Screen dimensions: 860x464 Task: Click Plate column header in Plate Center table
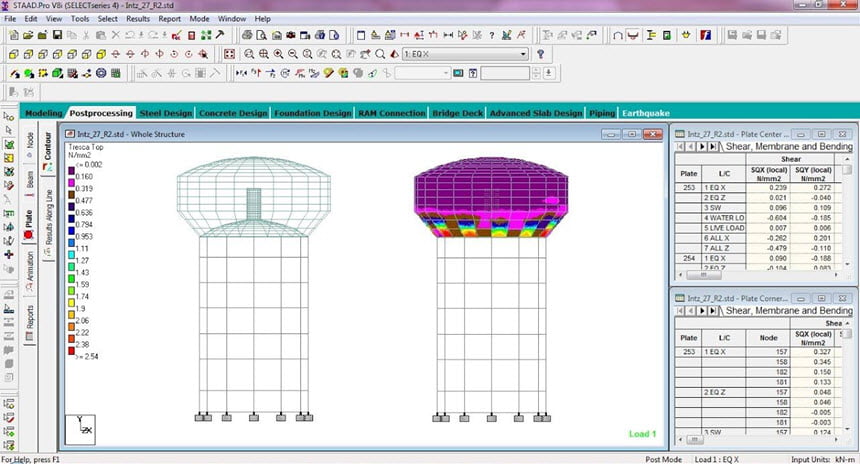coord(688,173)
